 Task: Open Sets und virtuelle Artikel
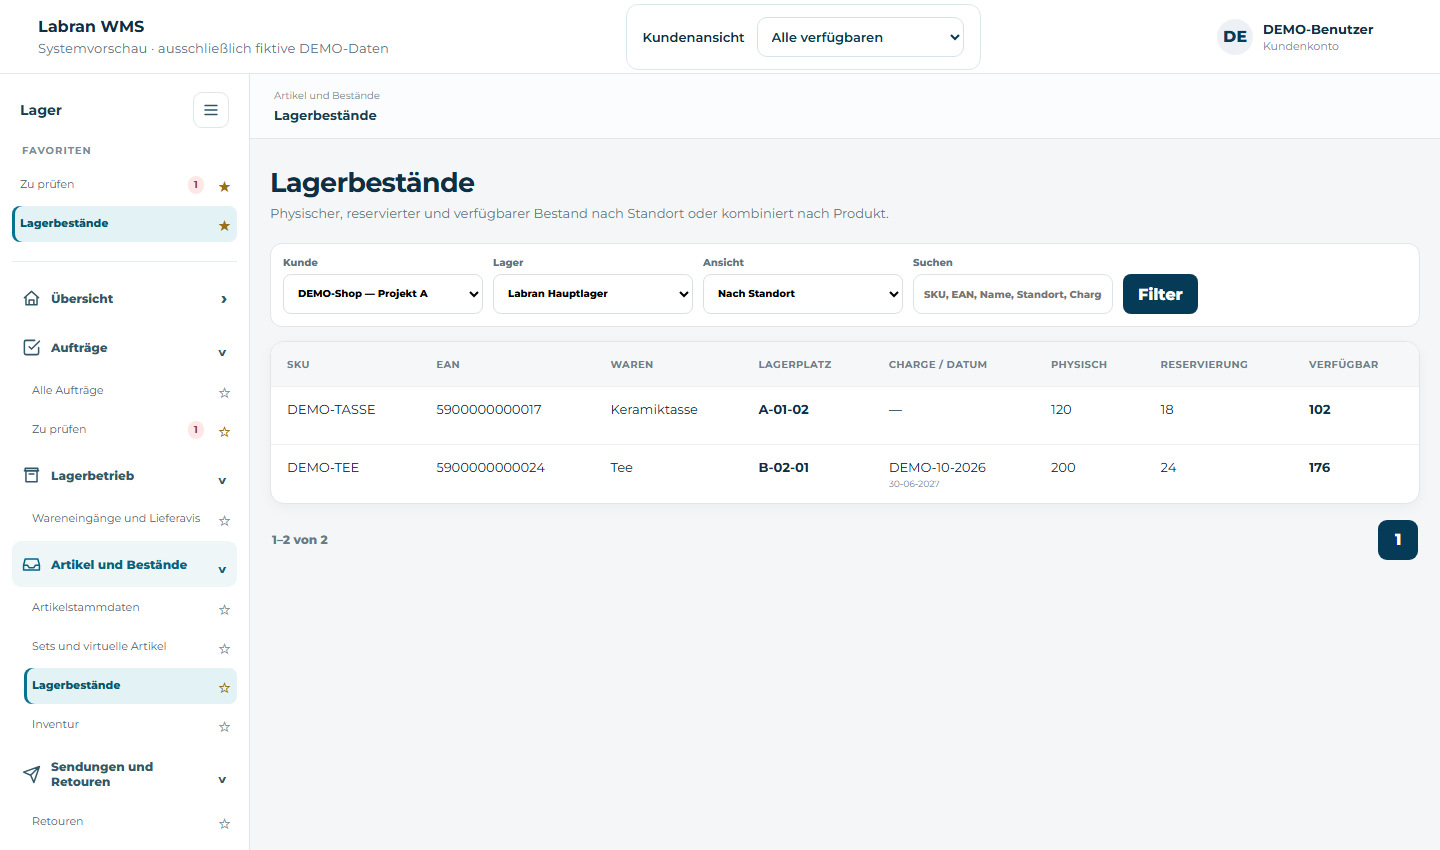[99, 646]
